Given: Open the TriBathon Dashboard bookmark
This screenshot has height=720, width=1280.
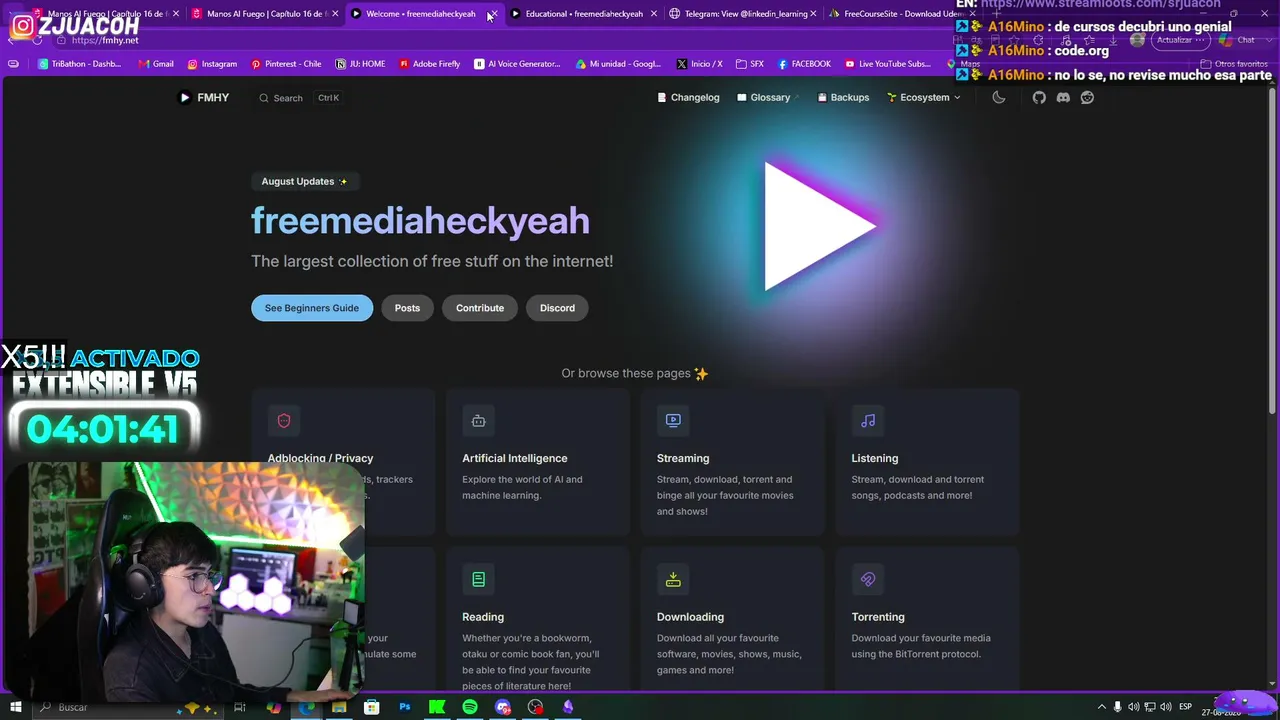Looking at the screenshot, I should (x=79, y=64).
